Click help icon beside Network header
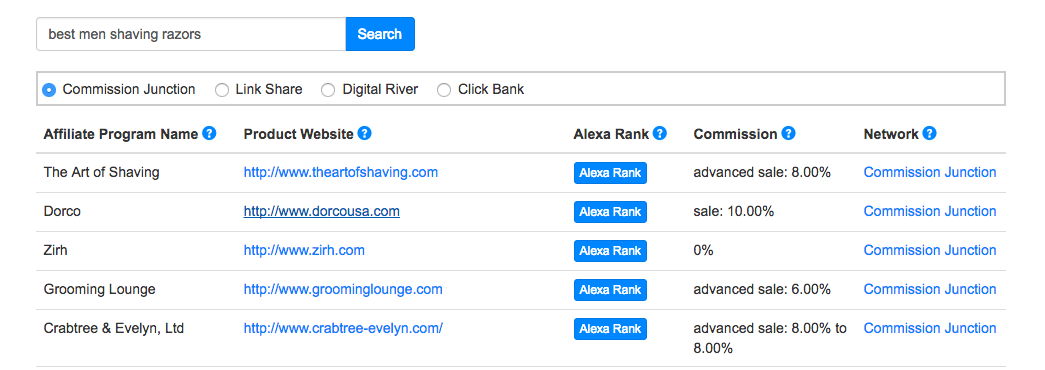 pyautogui.click(x=930, y=133)
